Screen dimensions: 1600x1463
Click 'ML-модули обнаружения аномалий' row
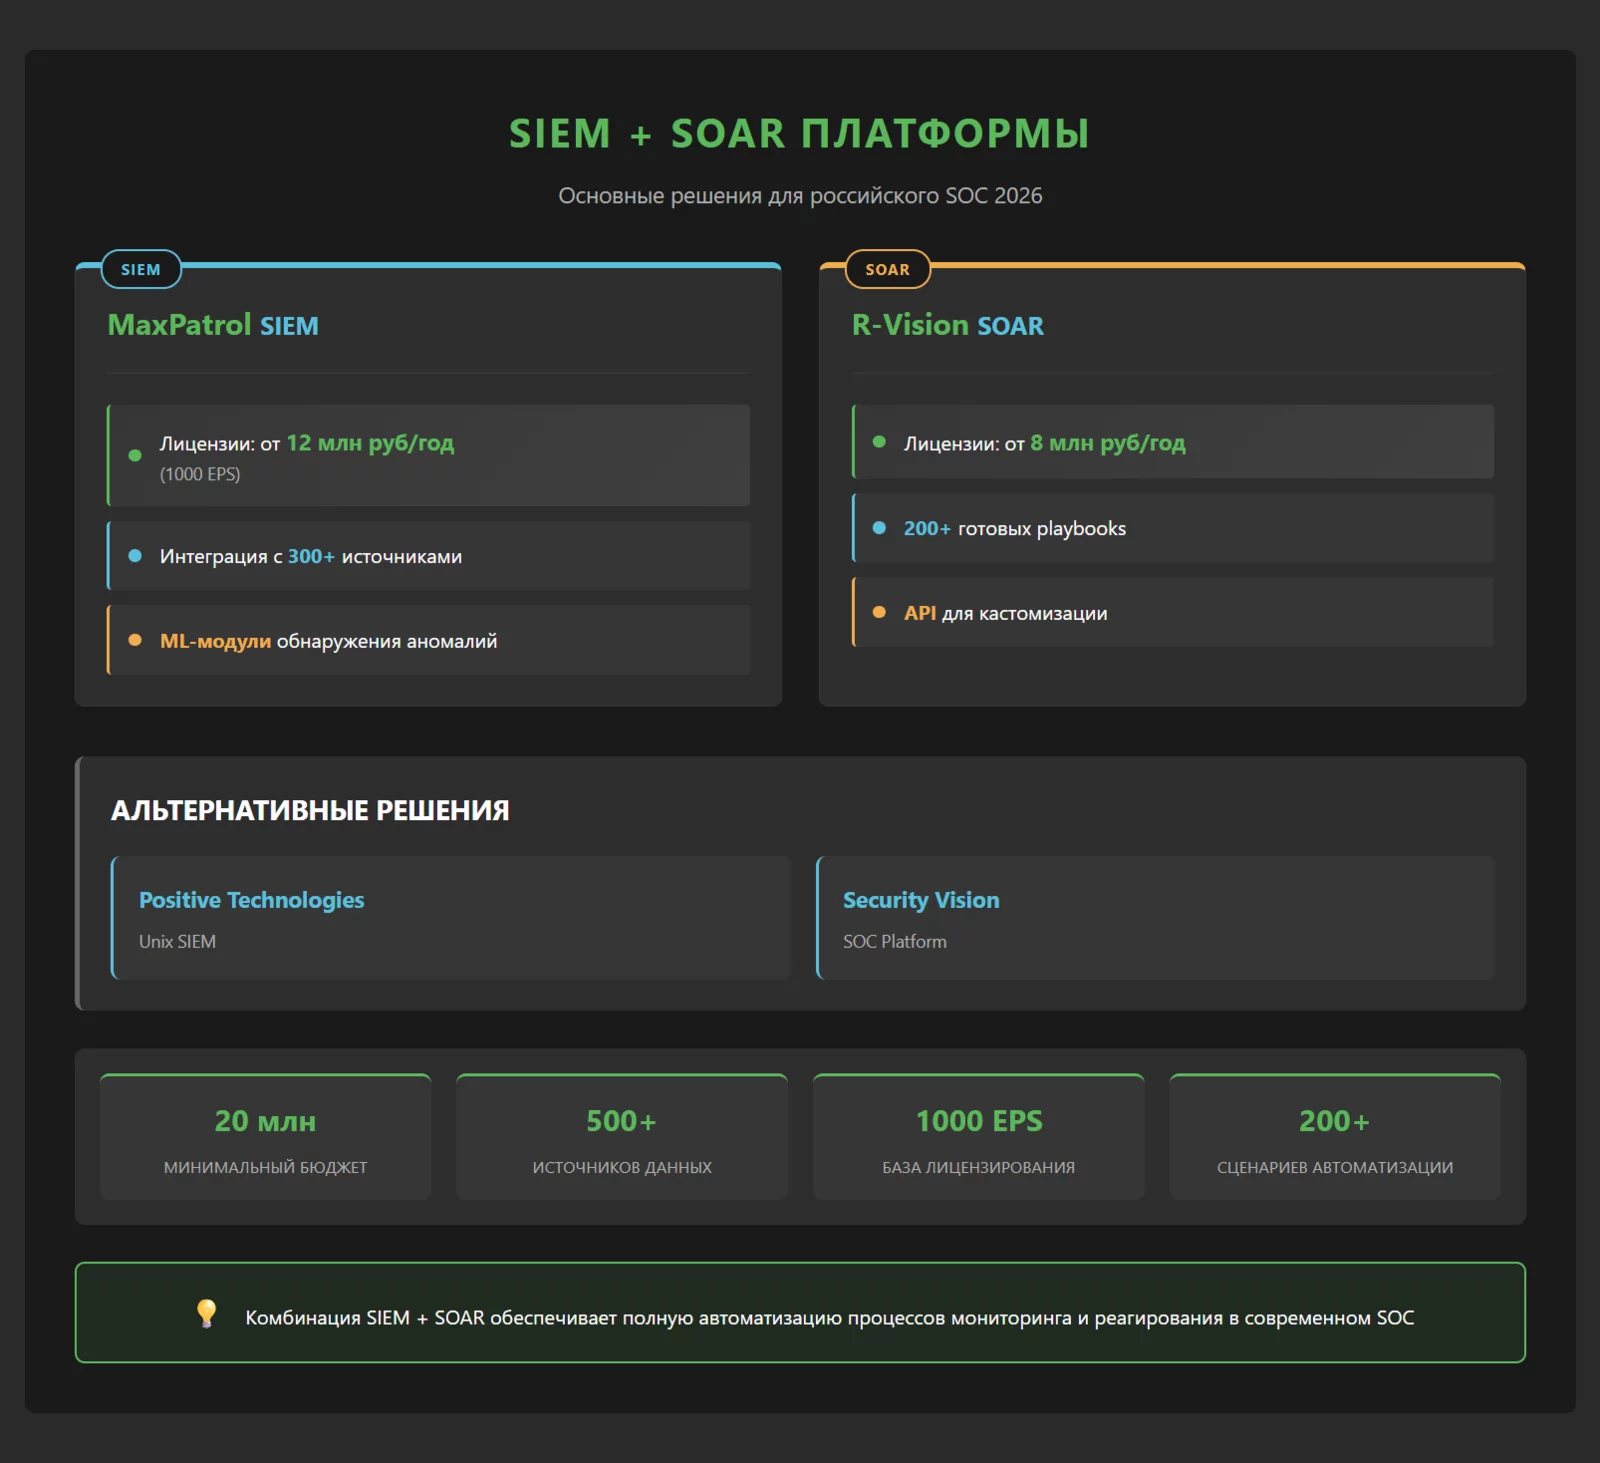[x=428, y=640]
